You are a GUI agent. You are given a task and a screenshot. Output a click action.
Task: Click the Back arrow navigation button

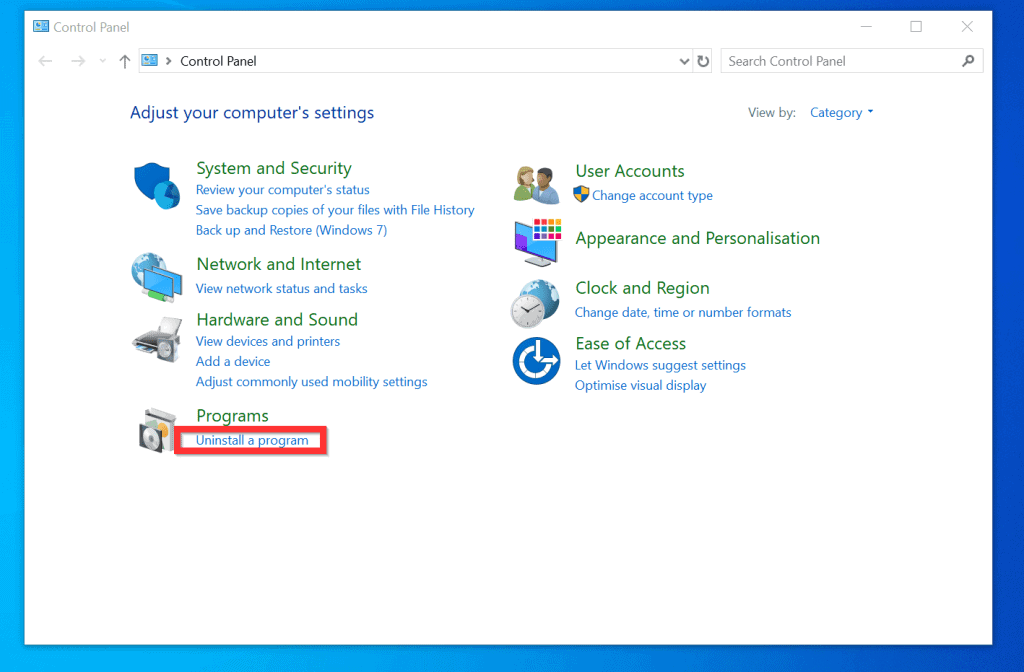click(x=45, y=61)
